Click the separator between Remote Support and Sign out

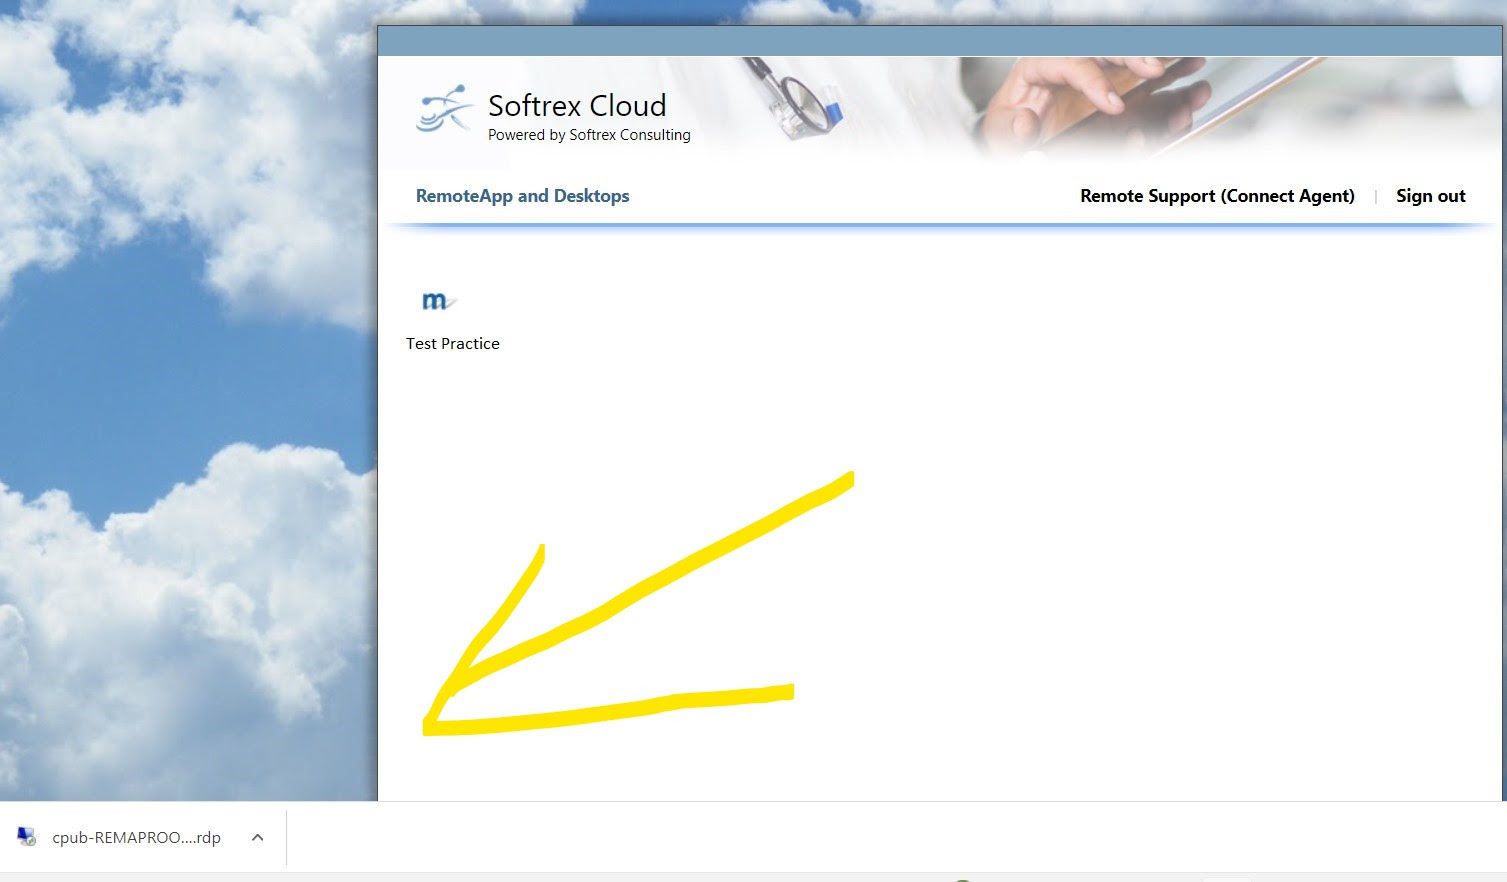pyautogui.click(x=1375, y=197)
